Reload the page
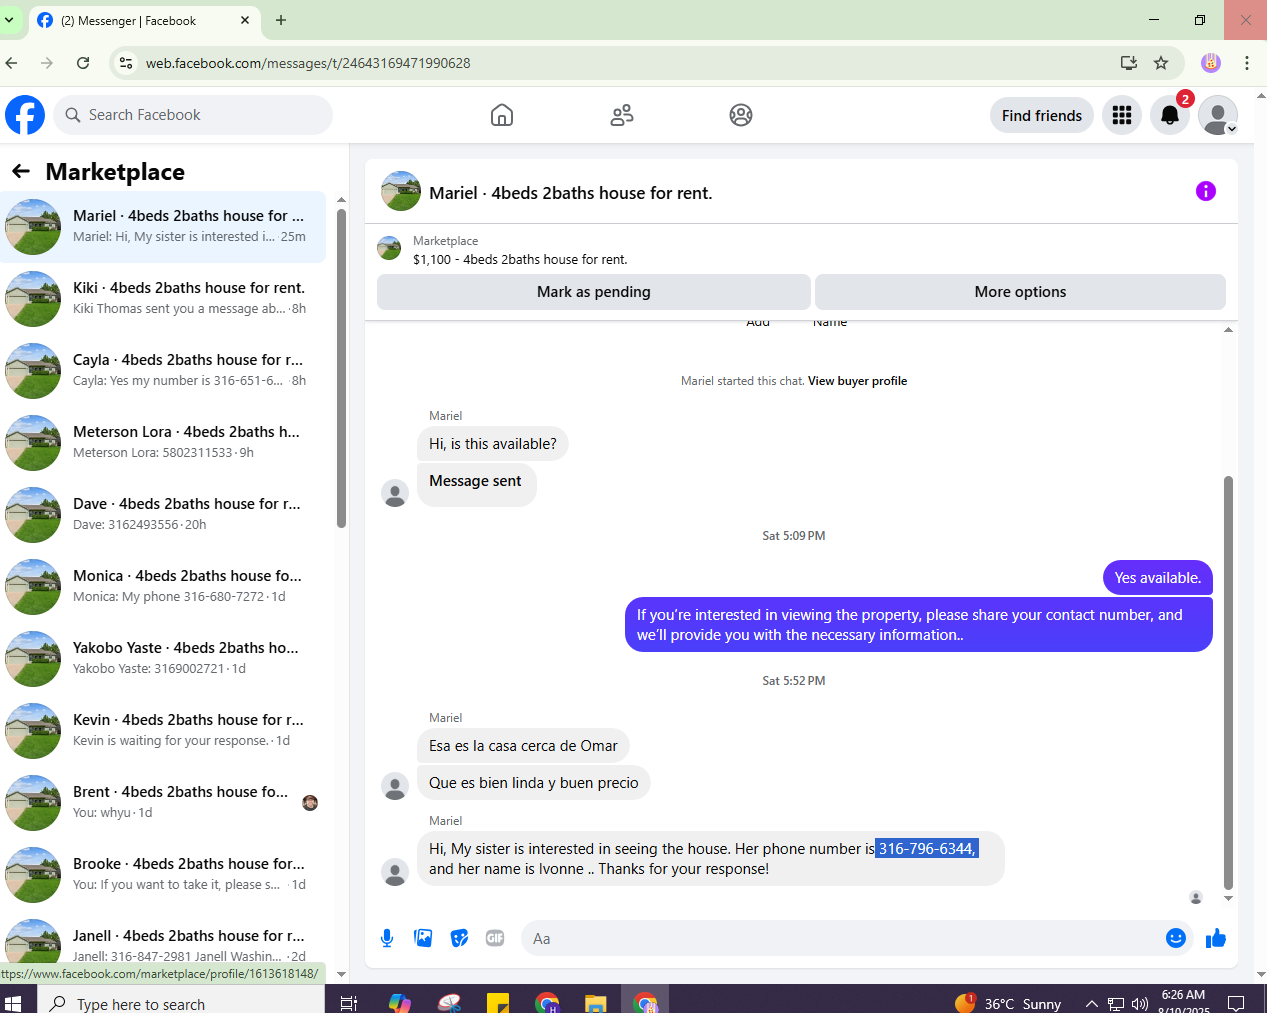Screen dimensions: 1267x1013 coord(83,63)
